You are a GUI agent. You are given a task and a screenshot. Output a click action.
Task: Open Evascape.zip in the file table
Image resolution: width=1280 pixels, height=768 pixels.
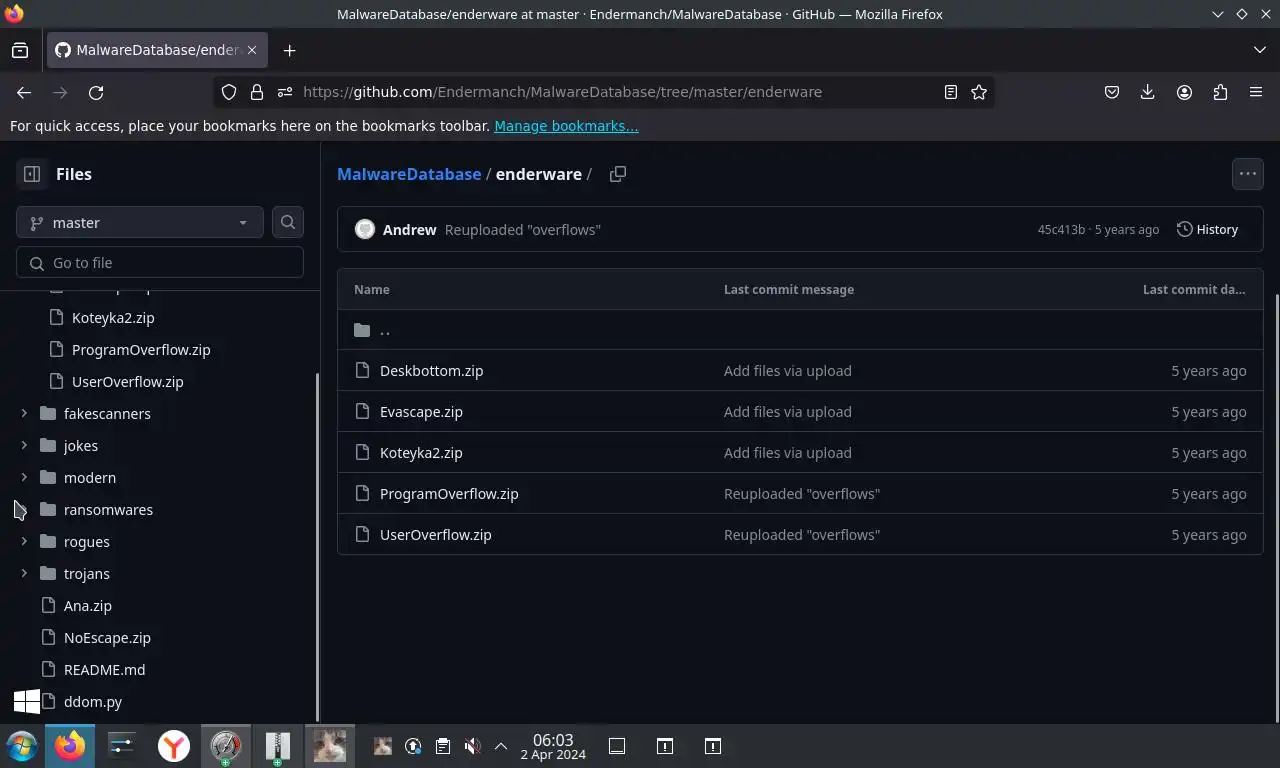tap(421, 411)
